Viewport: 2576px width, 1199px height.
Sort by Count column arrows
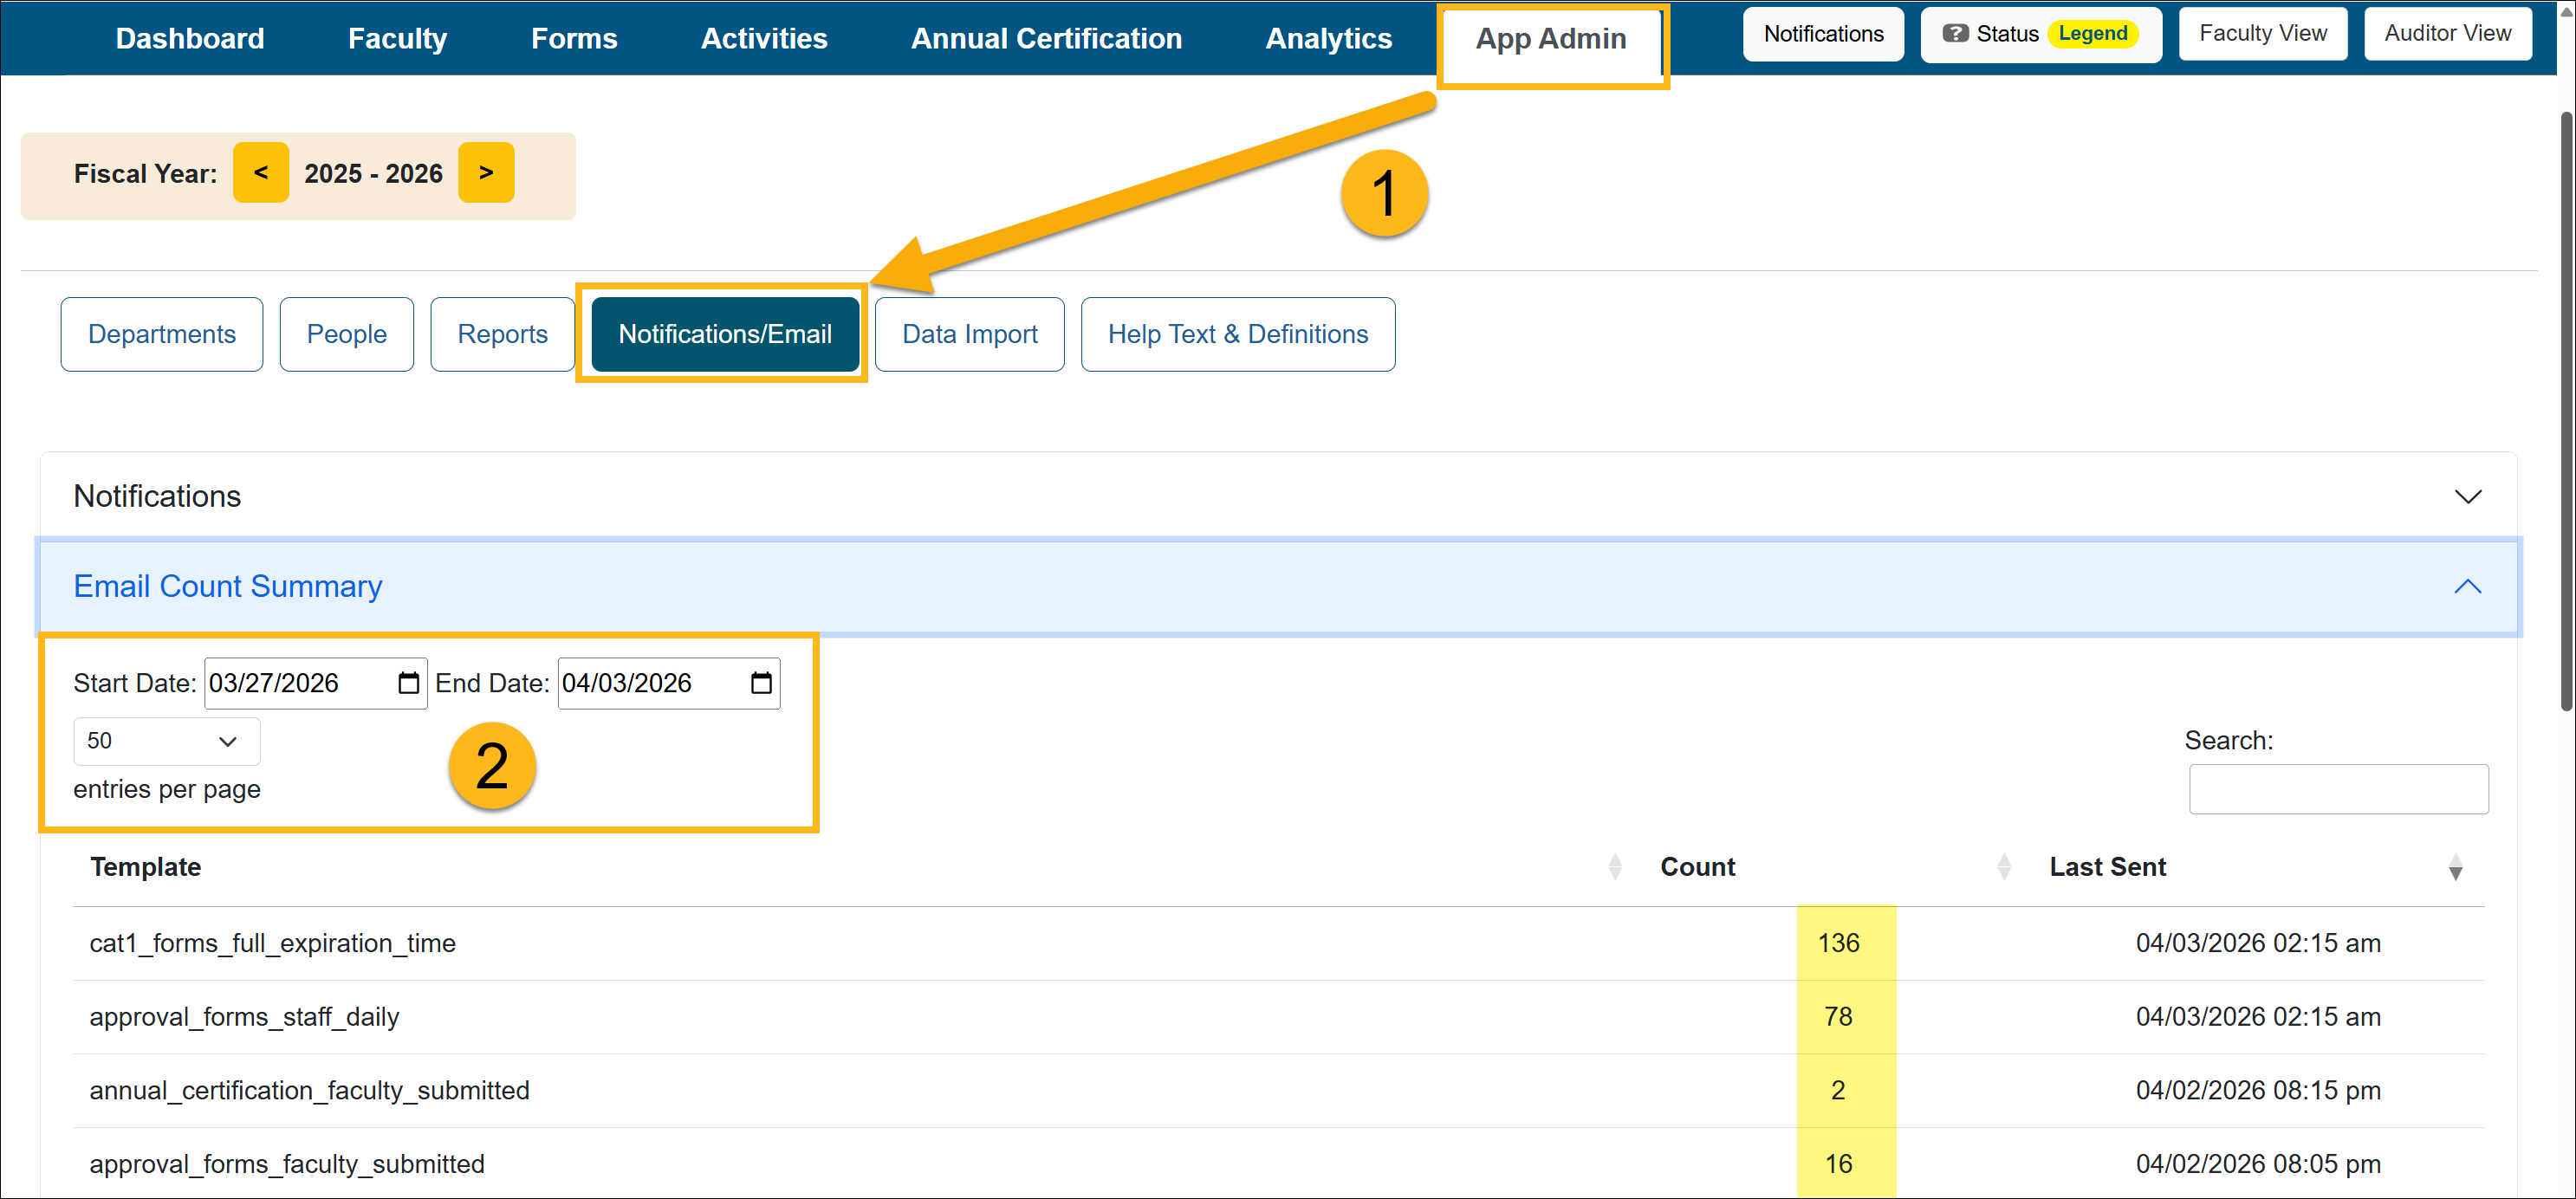coord(2003,867)
